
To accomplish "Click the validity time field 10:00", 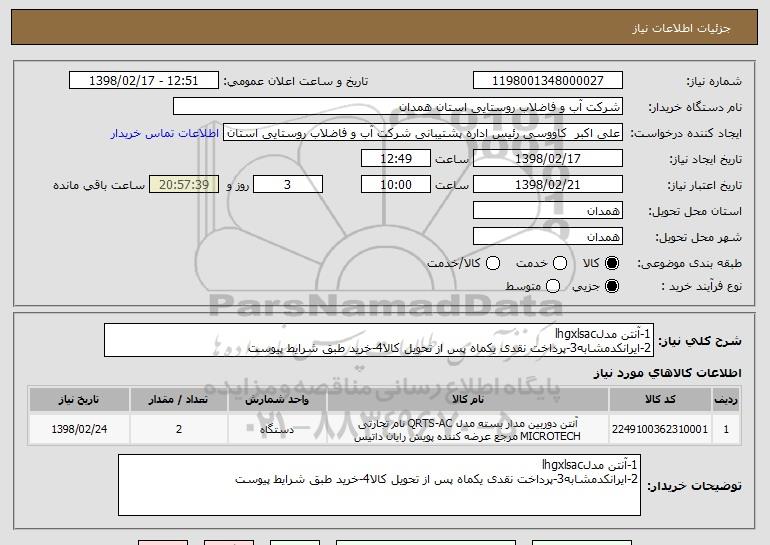I will tap(396, 185).
